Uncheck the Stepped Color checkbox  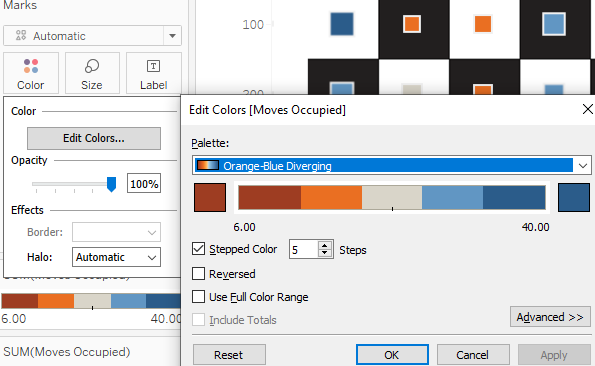[x=198, y=249]
